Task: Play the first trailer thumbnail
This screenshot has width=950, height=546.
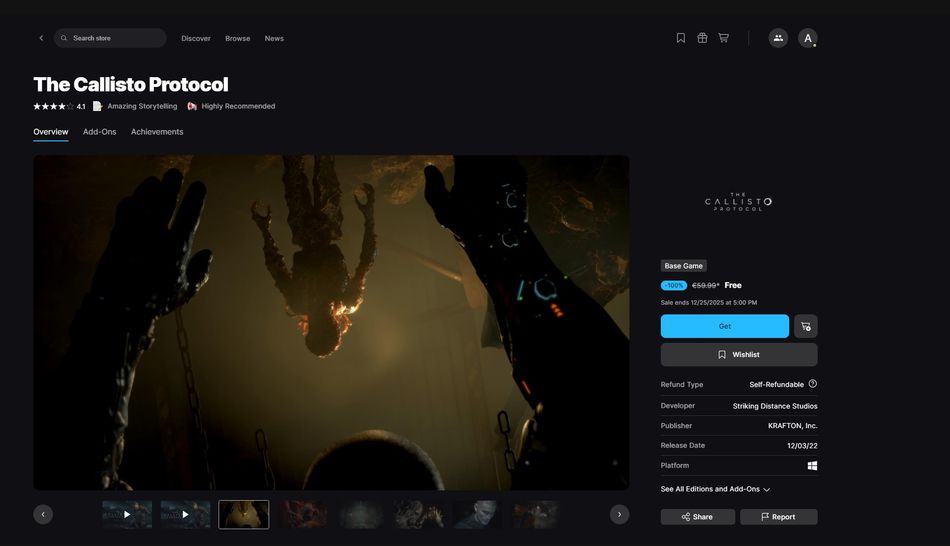Action: (127, 514)
